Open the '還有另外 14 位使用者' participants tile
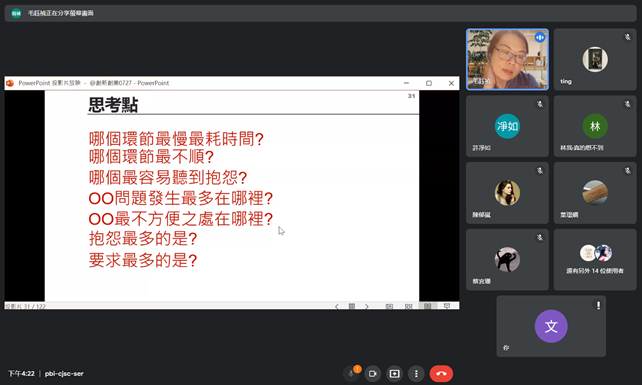 coord(595,260)
